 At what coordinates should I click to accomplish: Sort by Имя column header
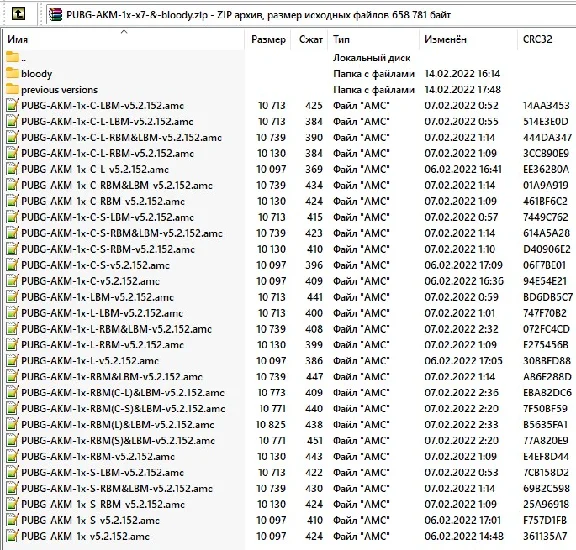point(124,39)
